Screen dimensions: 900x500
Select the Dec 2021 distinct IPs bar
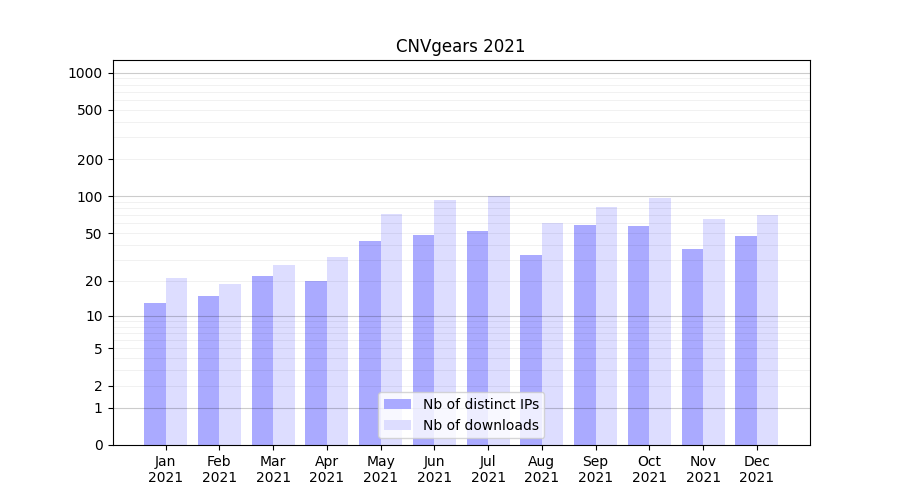[746, 340]
